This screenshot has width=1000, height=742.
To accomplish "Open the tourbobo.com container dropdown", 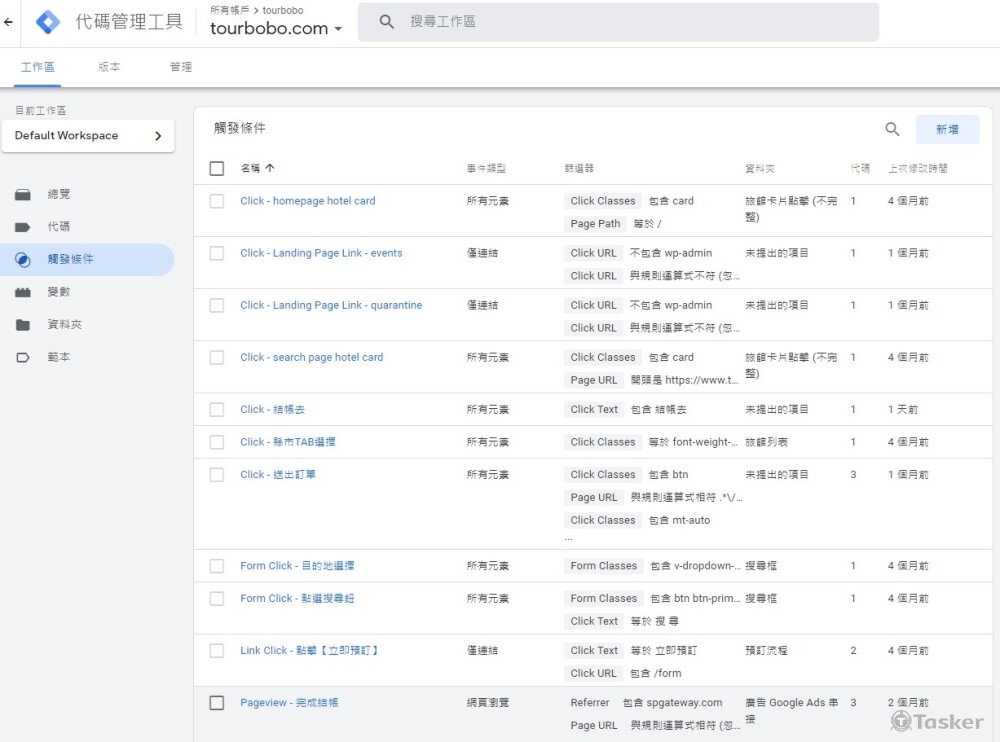I will 276,29.
